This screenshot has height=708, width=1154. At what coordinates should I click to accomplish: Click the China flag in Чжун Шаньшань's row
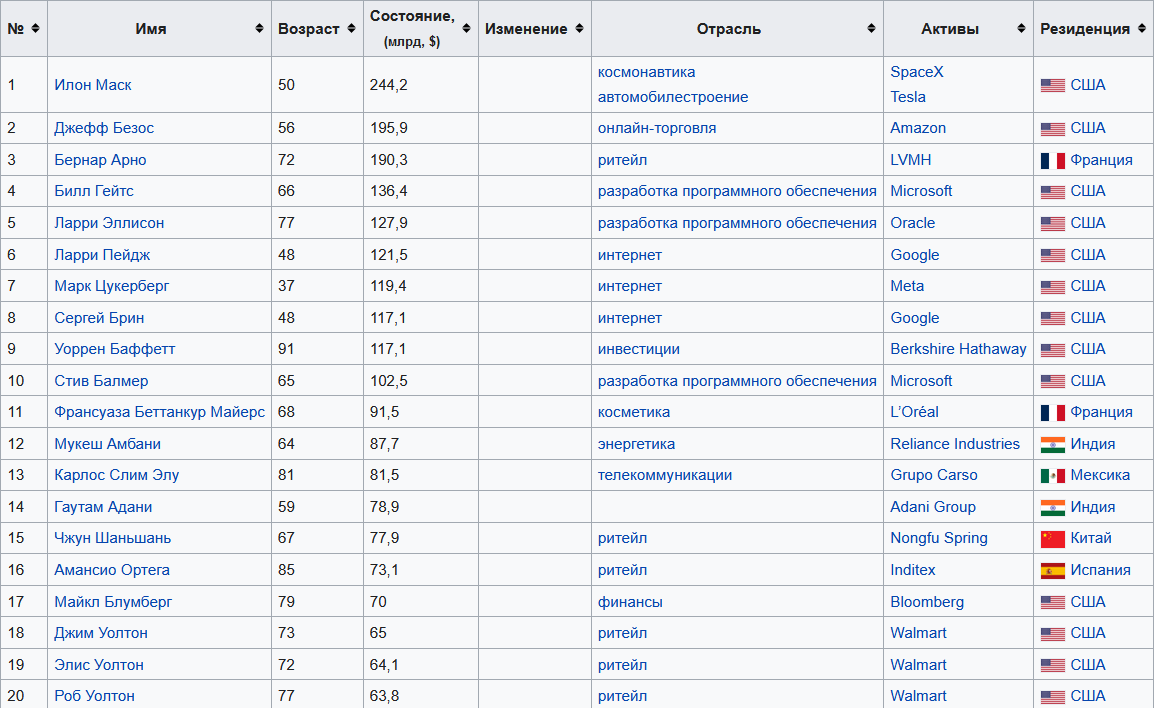coord(1051,538)
